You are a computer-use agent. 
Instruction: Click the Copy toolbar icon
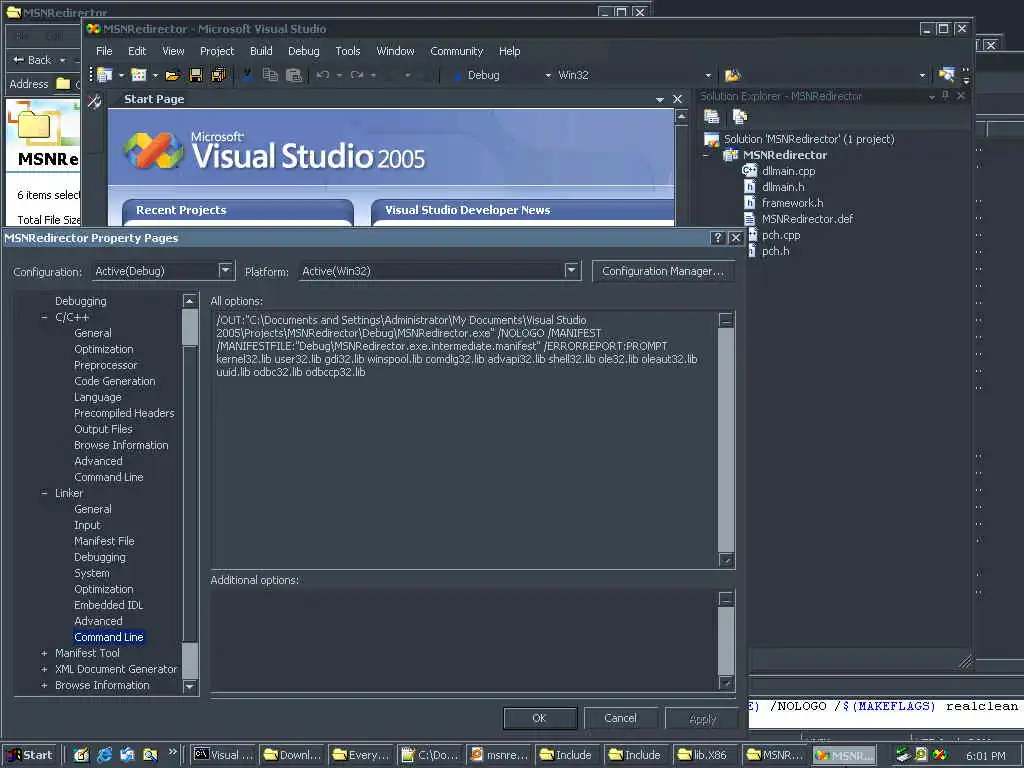click(x=270, y=75)
